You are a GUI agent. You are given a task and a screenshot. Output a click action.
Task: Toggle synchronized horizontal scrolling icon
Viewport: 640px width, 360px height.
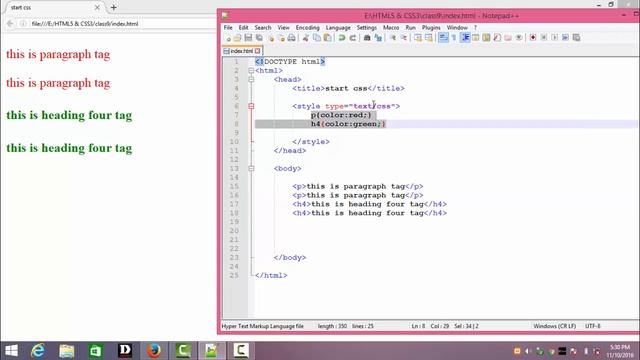tap(429, 38)
